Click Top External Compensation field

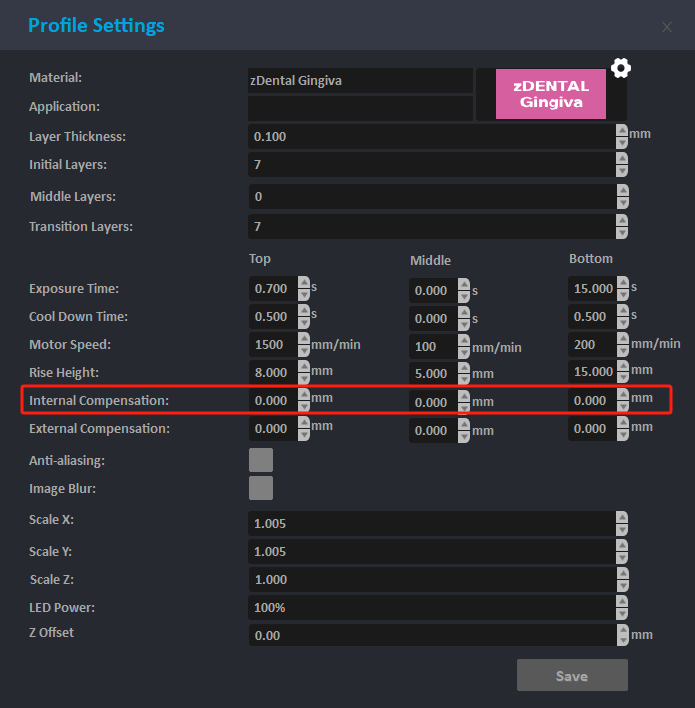pos(272,428)
